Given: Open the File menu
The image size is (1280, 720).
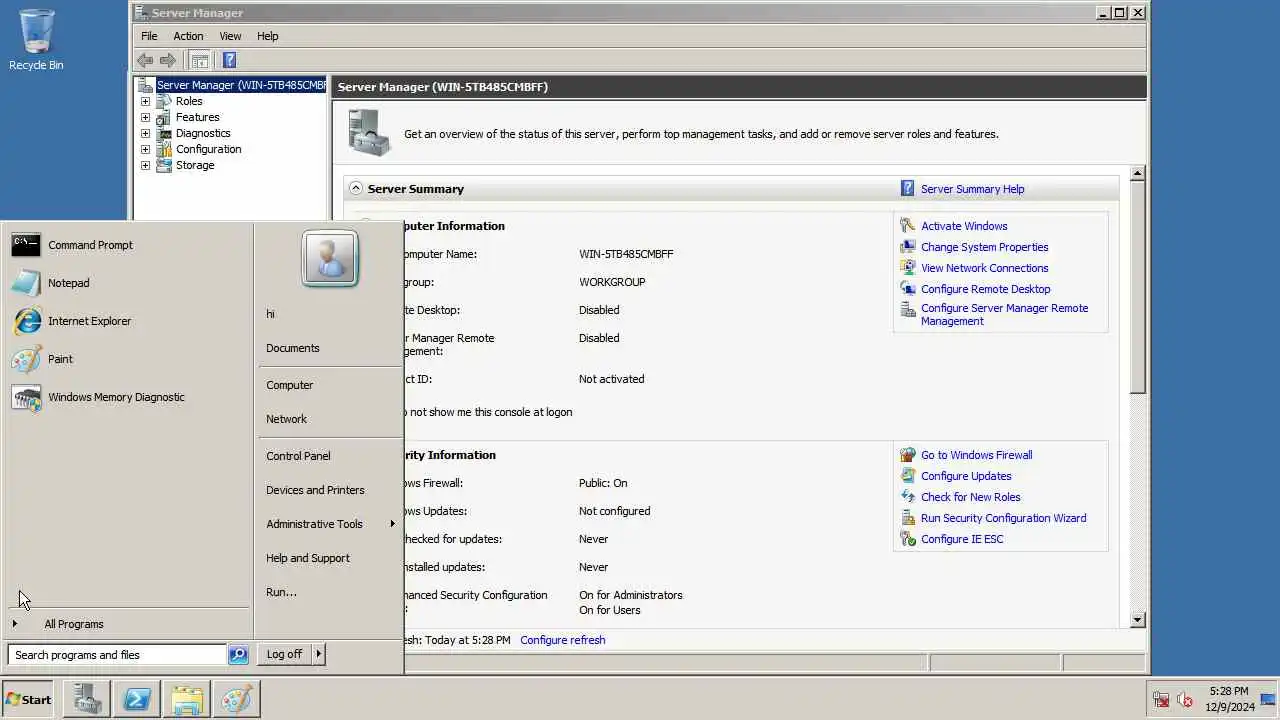Looking at the screenshot, I should tap(149, 36).
